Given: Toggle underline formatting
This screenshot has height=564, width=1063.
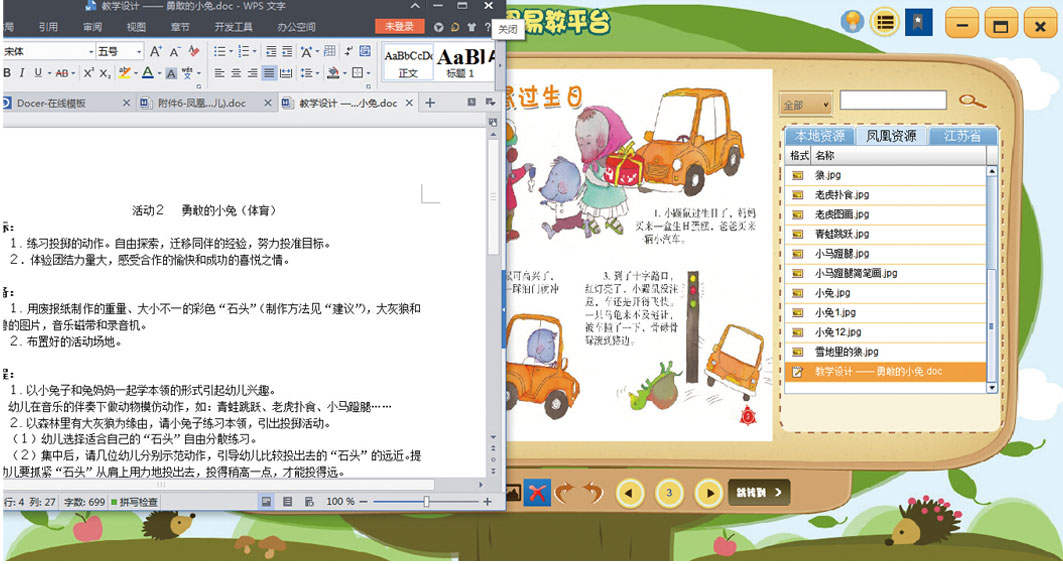Looking at the screenshot, I should click(38, 73).
